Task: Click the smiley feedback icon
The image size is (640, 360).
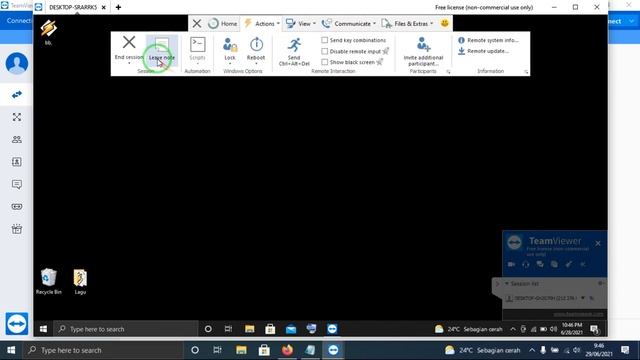Action: click(444, 23)
